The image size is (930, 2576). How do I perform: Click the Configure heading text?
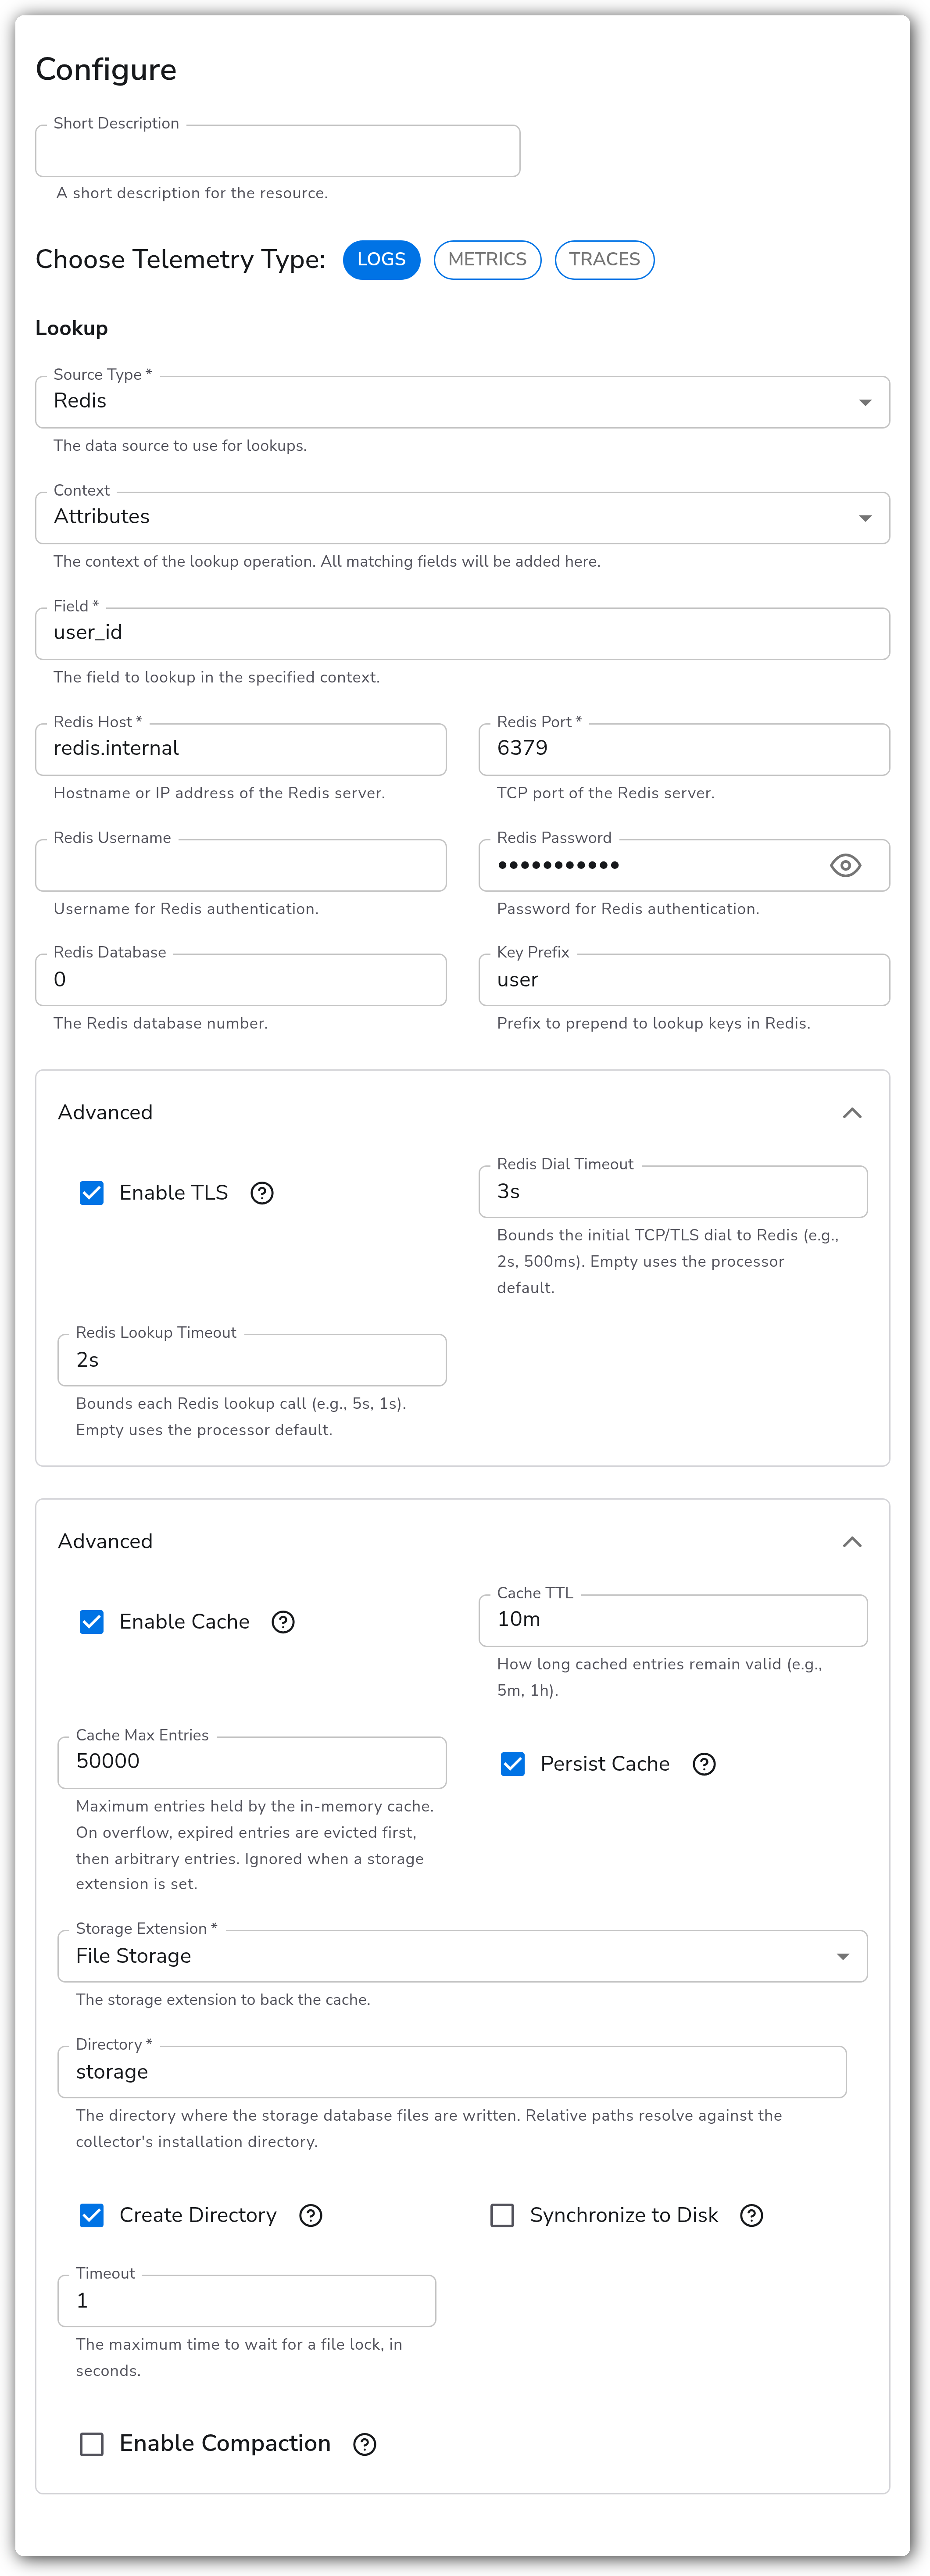(x=106, y=70)
